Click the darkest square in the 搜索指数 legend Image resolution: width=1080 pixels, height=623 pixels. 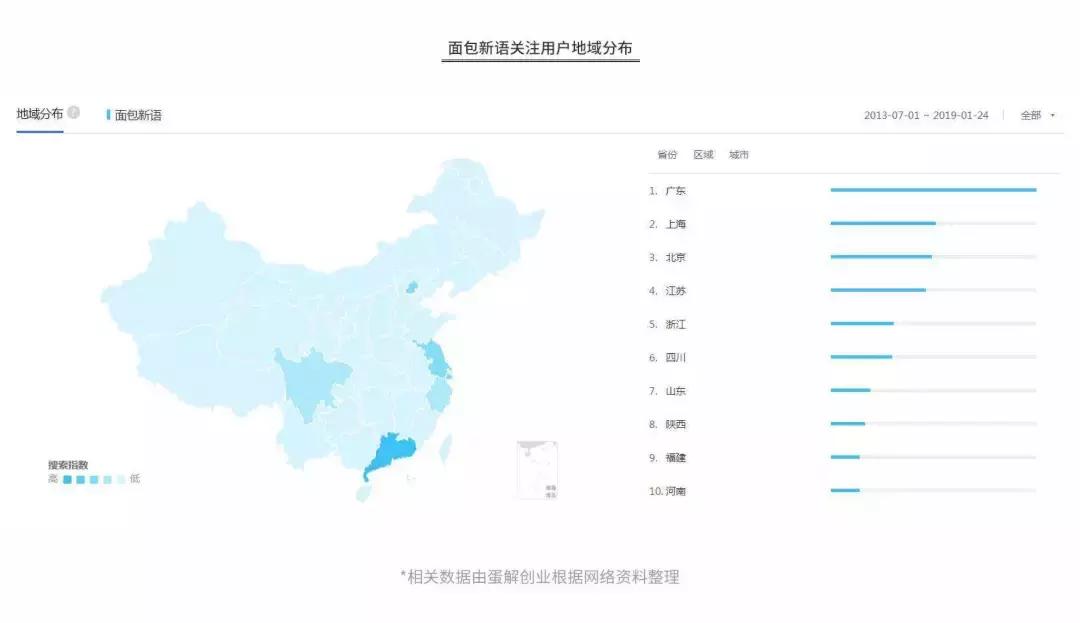pyautogui.click(x=67, y=478)
